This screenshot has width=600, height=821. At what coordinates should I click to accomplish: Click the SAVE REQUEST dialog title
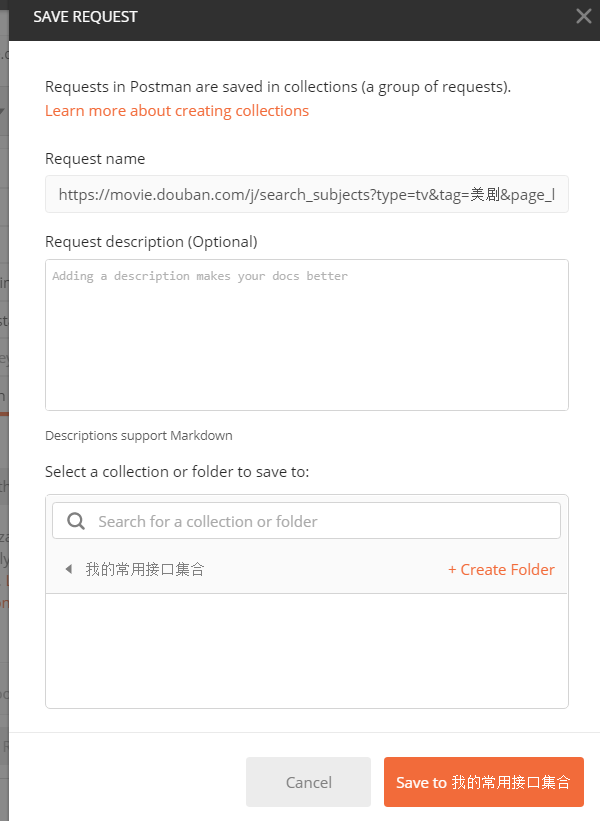point(85,17)
